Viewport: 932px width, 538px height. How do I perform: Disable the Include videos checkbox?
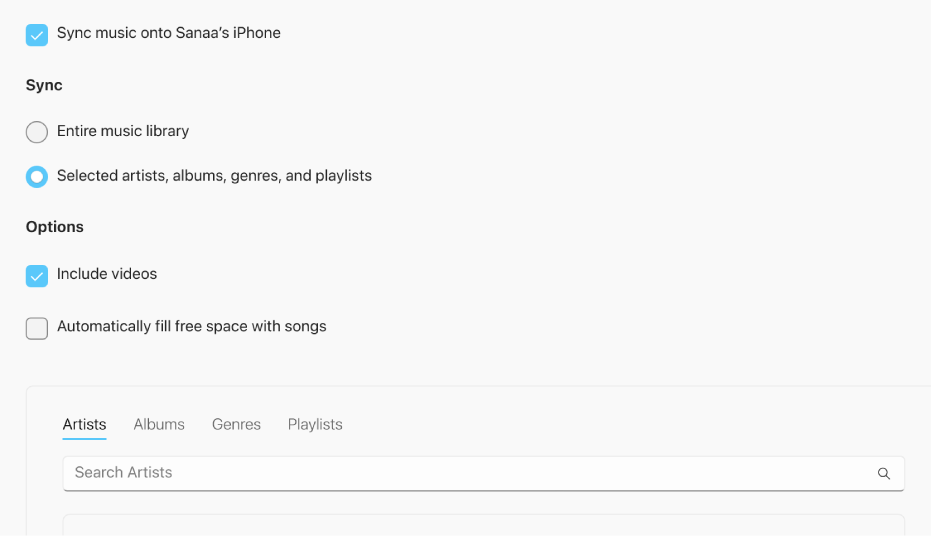coord(37,276)
